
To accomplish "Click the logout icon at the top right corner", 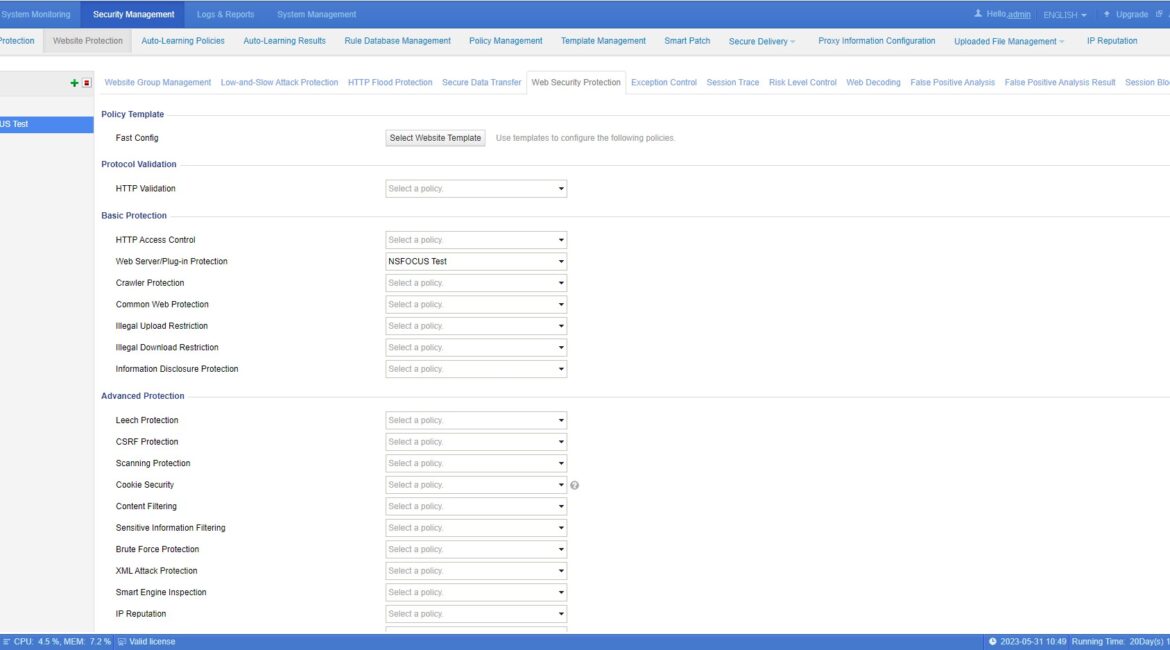I will click(x=1158, y=13).
